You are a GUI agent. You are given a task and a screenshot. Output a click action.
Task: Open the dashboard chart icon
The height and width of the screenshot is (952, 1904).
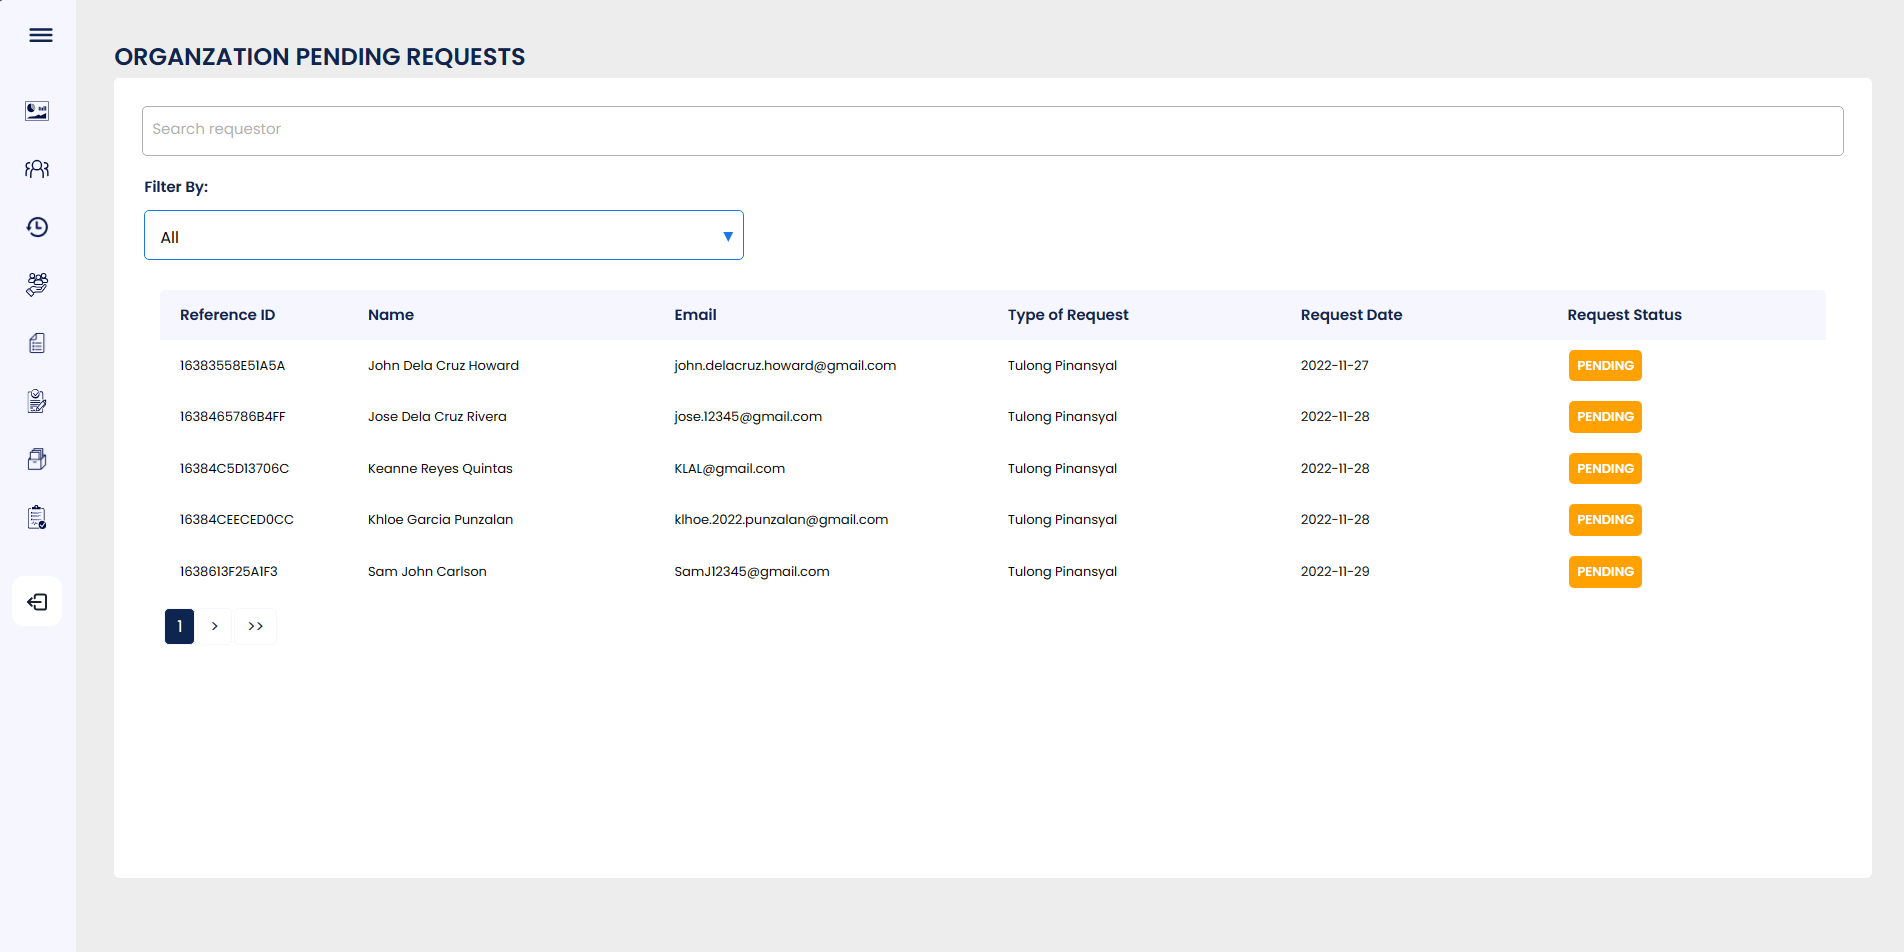[37, 111]
